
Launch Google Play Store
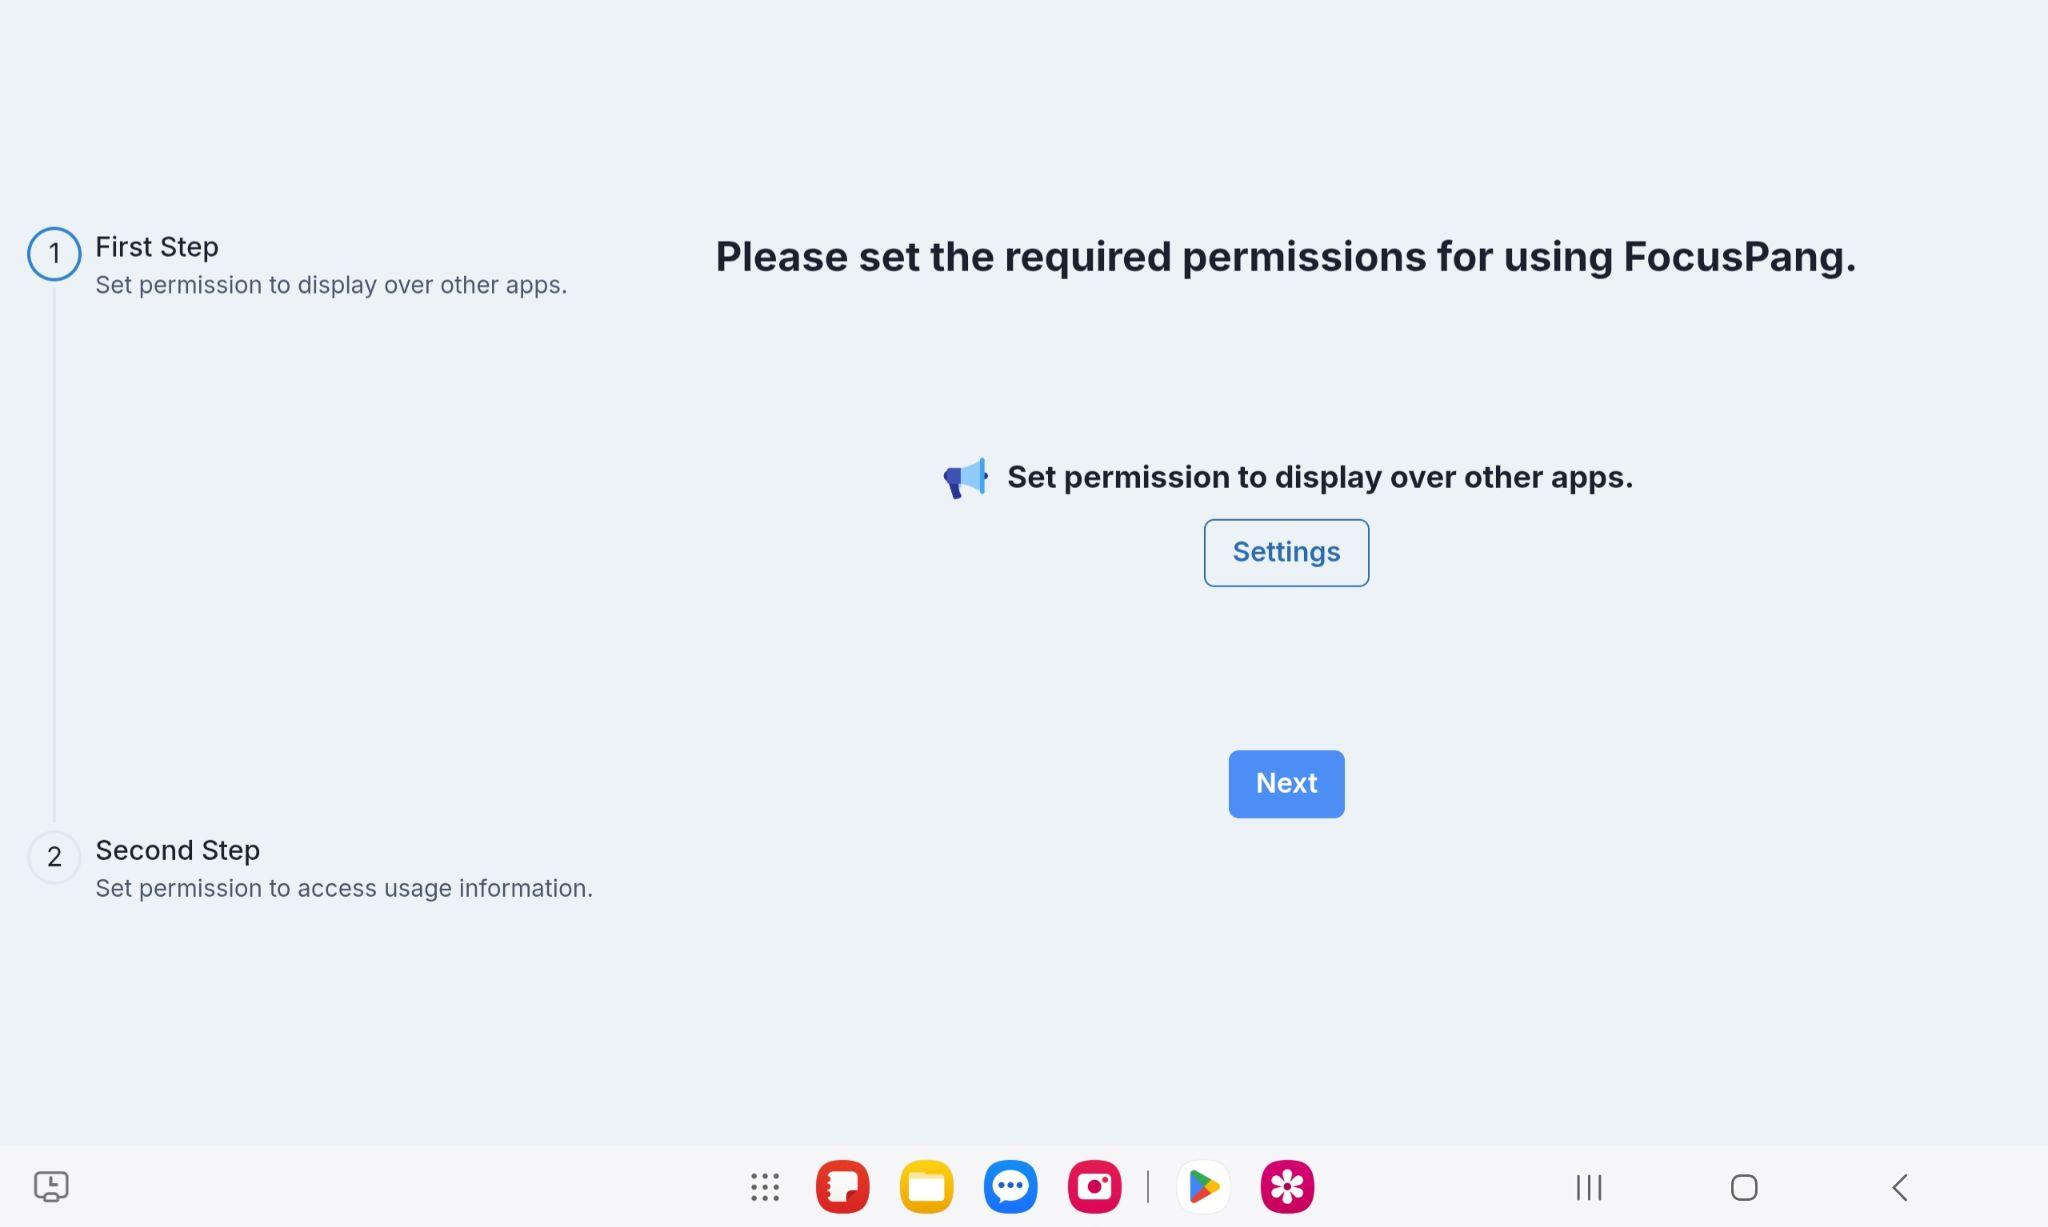pyautogui.click(x=1203, y=1187)
